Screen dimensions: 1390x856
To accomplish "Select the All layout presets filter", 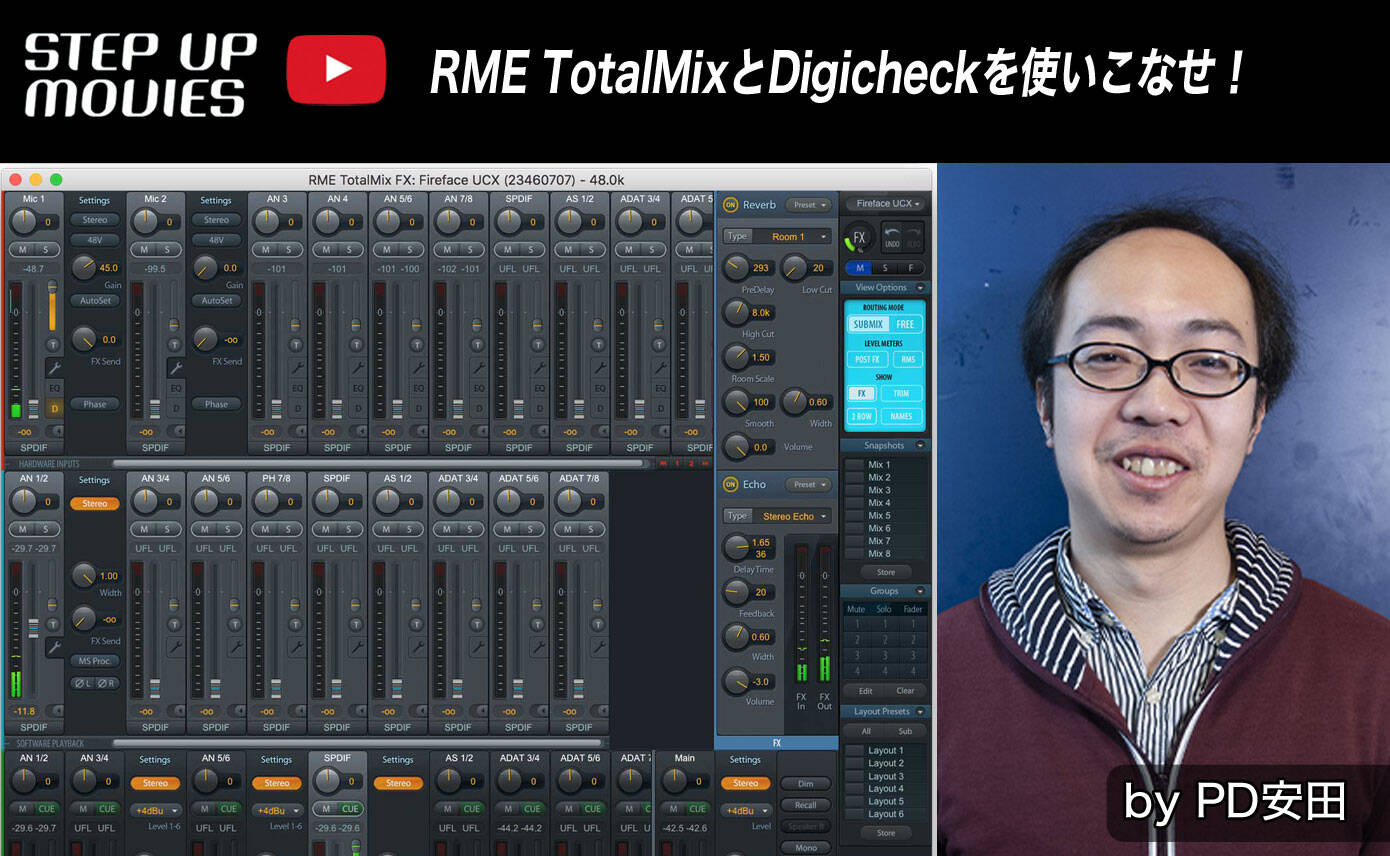I will click(866, 731).
